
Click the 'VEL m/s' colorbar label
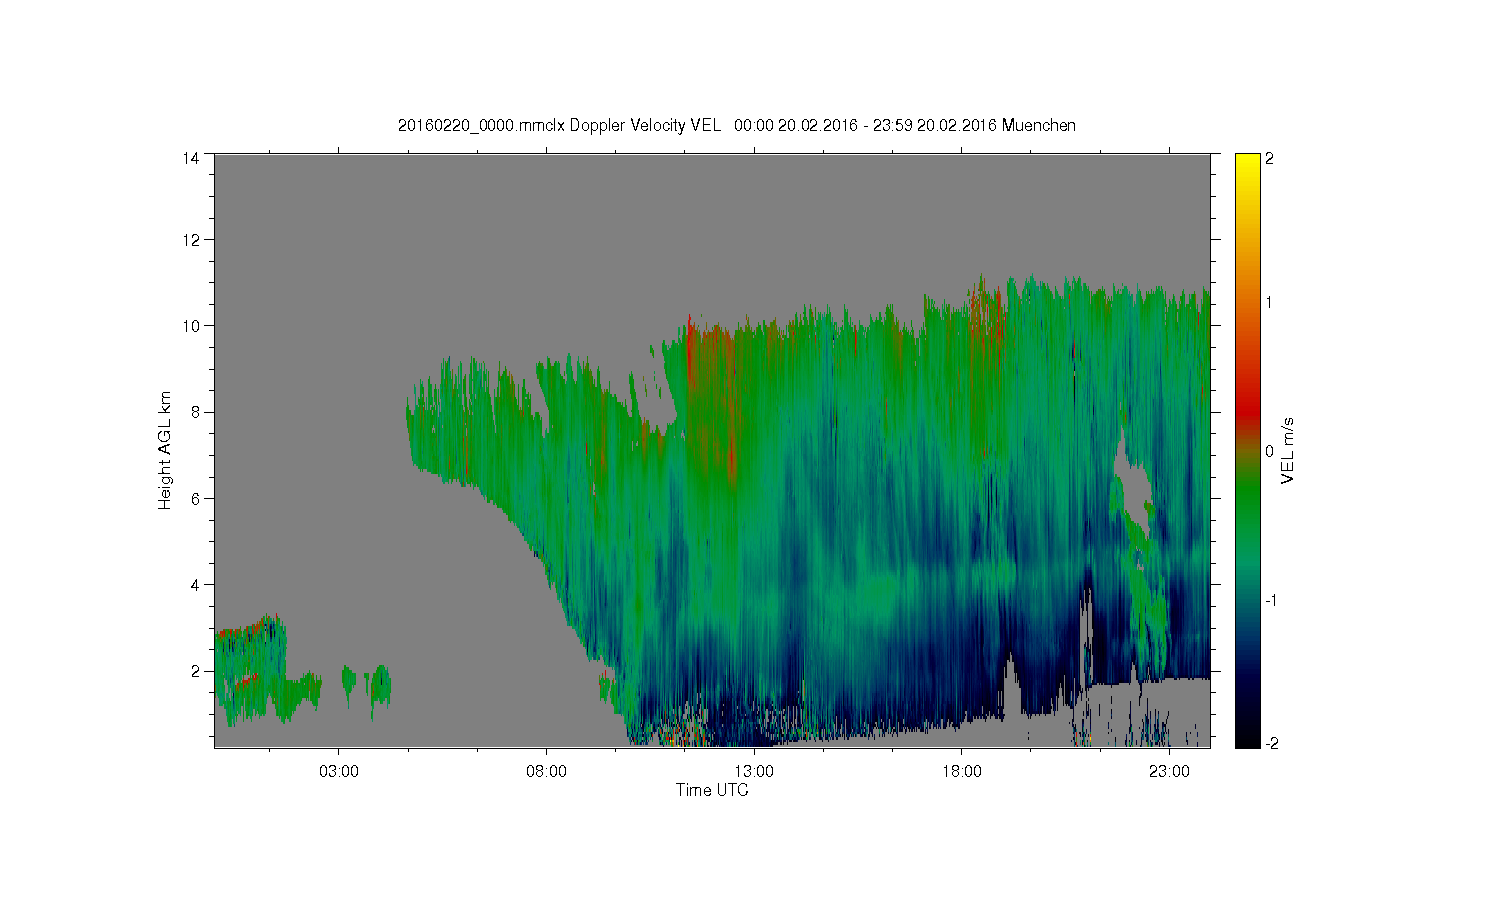1288,450
